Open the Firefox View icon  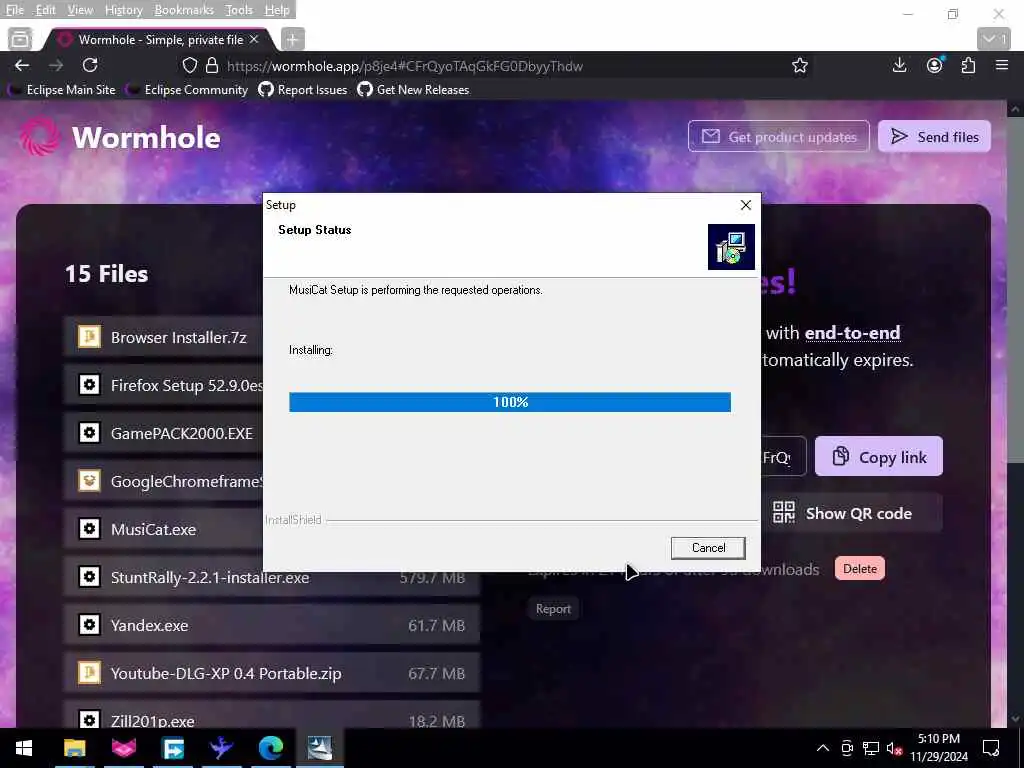20,39
